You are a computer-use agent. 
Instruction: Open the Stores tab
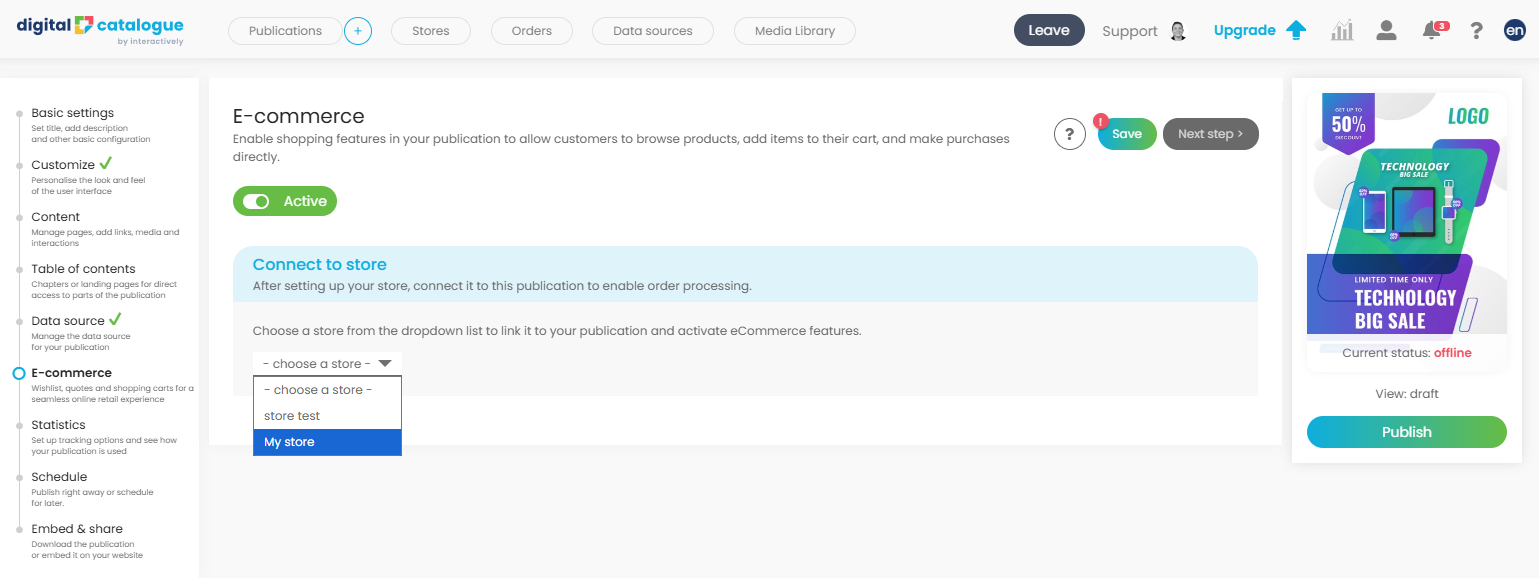pos(431,31)
